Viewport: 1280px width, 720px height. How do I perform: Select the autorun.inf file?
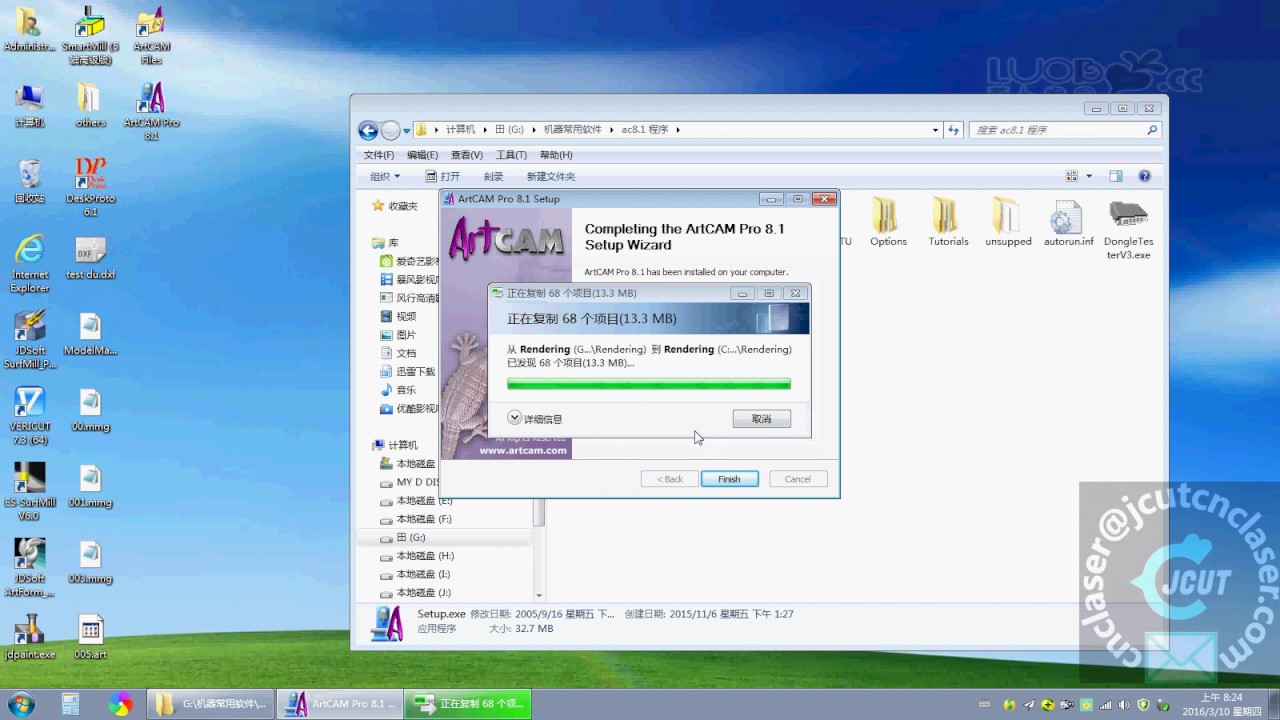click(1069, 222)
